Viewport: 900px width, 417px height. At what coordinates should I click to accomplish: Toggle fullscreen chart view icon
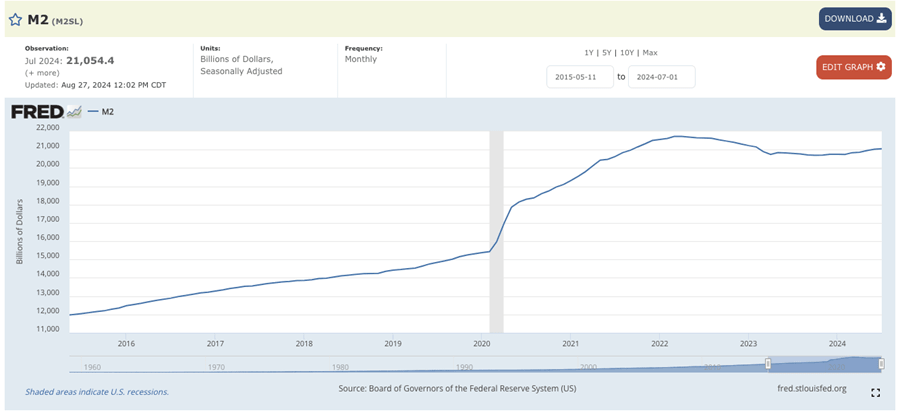click(876, 393)
